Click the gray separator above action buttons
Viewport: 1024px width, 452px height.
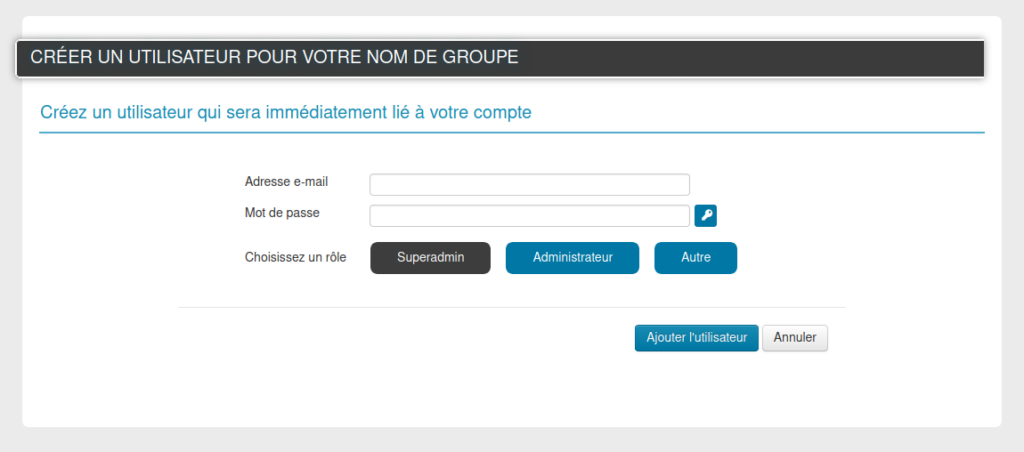click(512, 307)
